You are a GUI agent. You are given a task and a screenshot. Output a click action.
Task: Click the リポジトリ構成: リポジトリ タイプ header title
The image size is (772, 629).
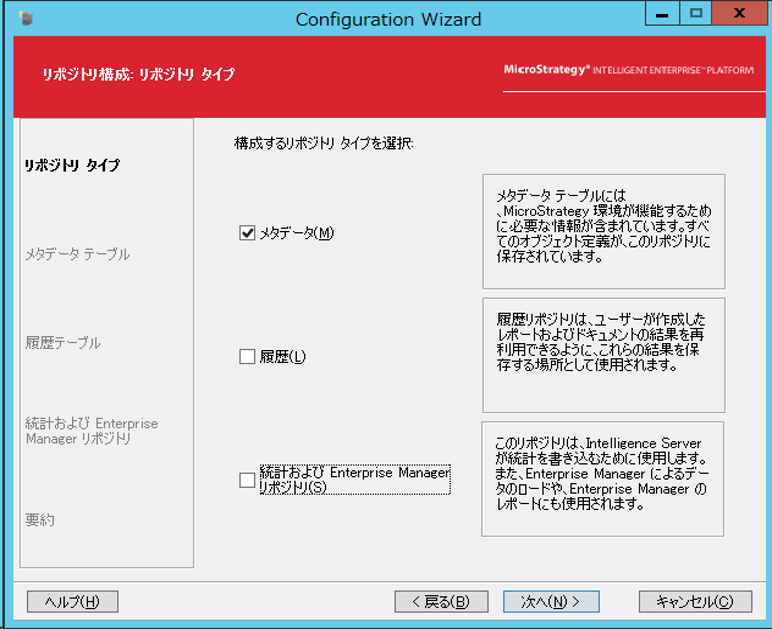click(x=138, y=74)
